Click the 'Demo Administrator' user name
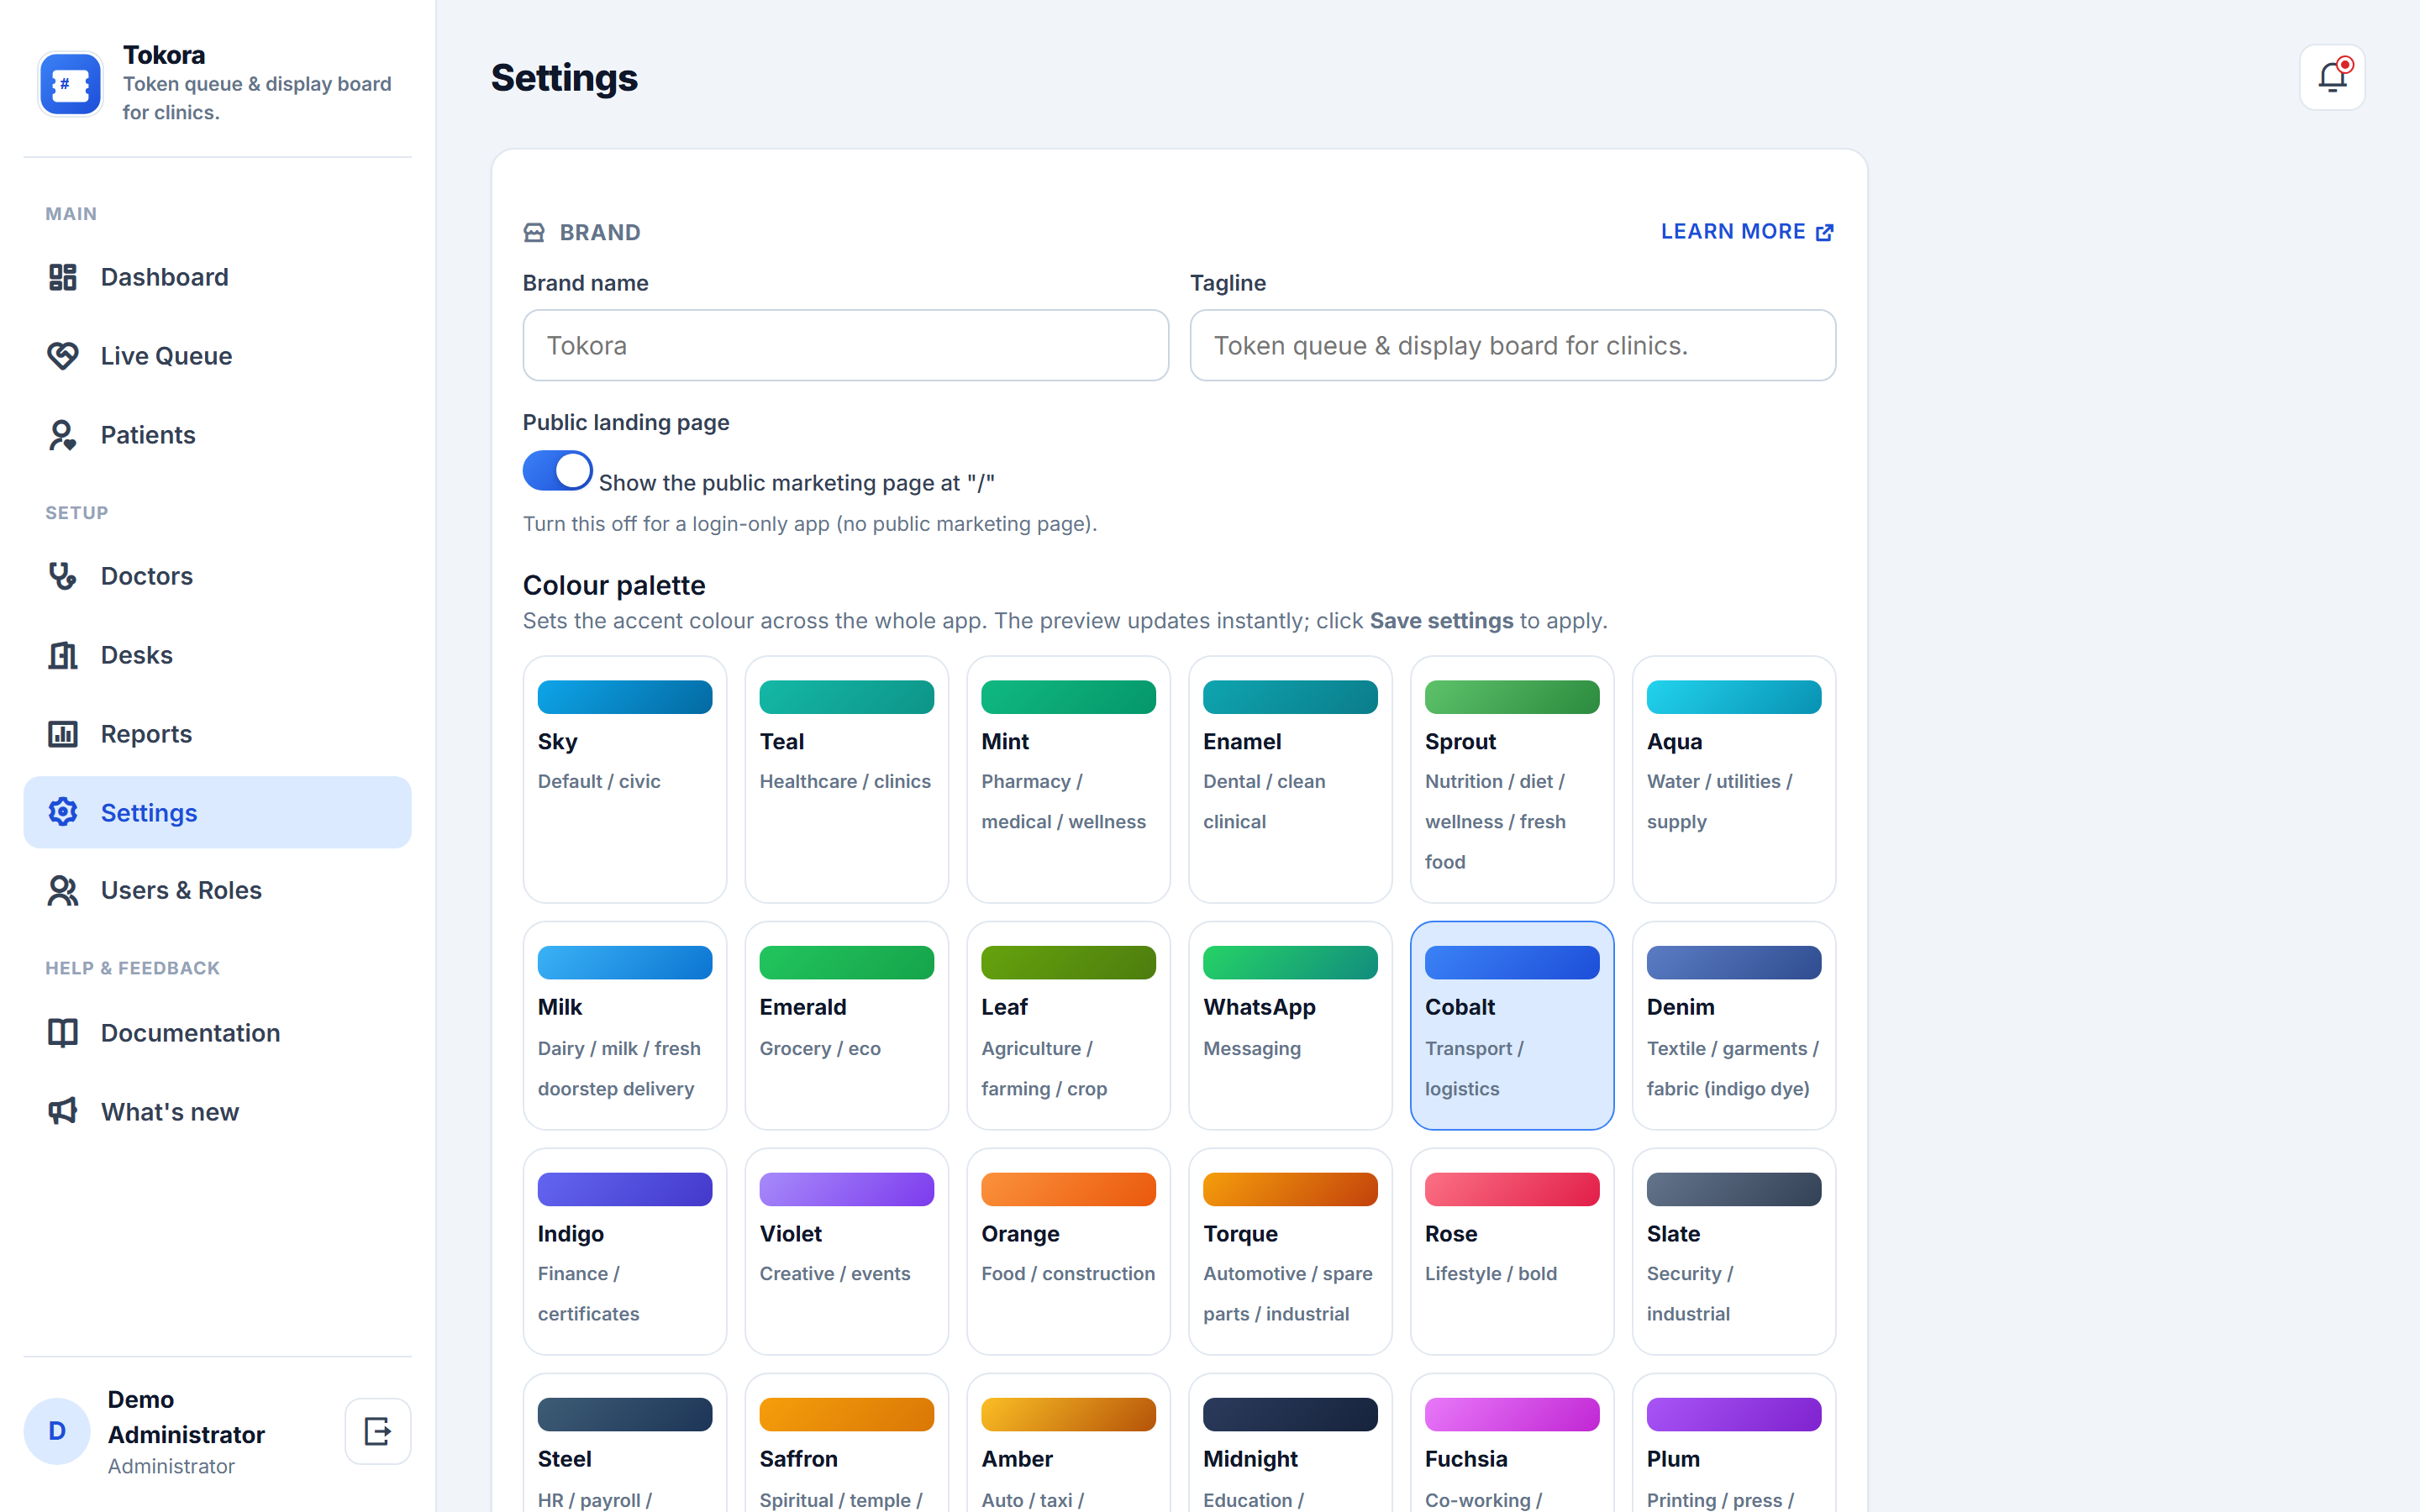Image resolution: width=2420 pixels, height=1512 pixels. point(186,1417)
